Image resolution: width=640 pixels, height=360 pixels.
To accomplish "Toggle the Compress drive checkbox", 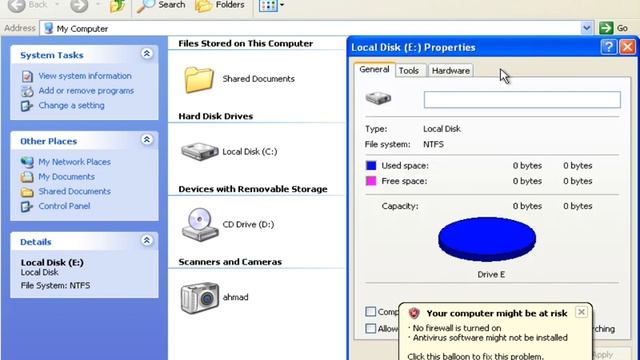I will [371, 312].
